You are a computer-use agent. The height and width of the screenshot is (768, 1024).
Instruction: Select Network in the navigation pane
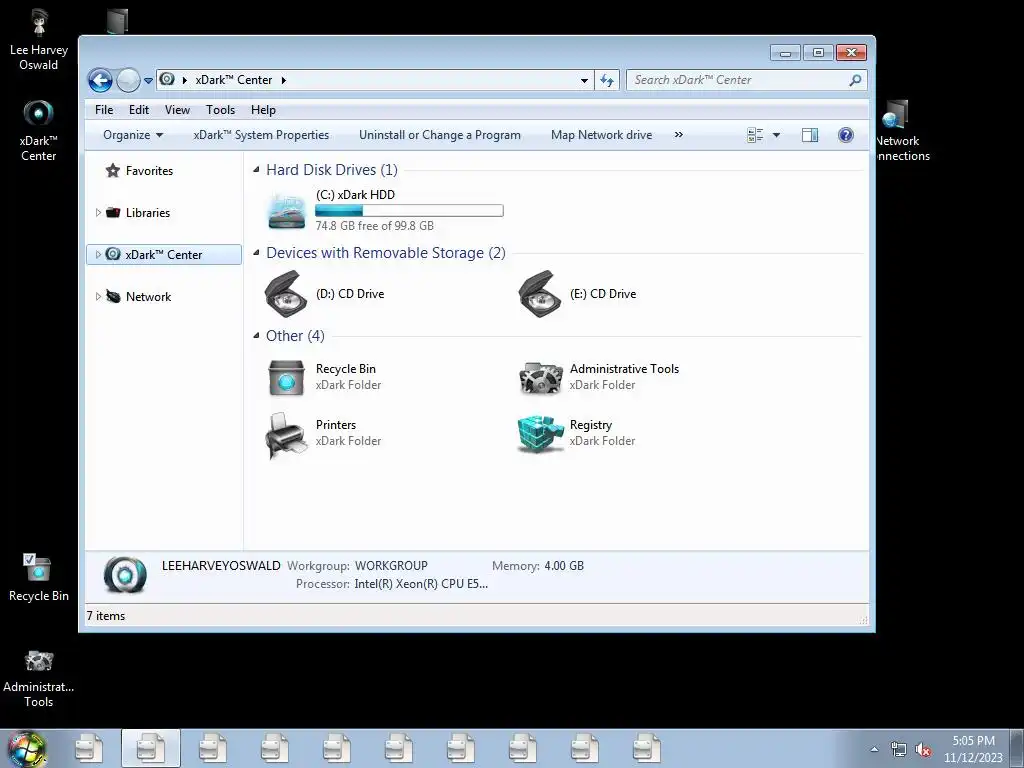(148, 296)
